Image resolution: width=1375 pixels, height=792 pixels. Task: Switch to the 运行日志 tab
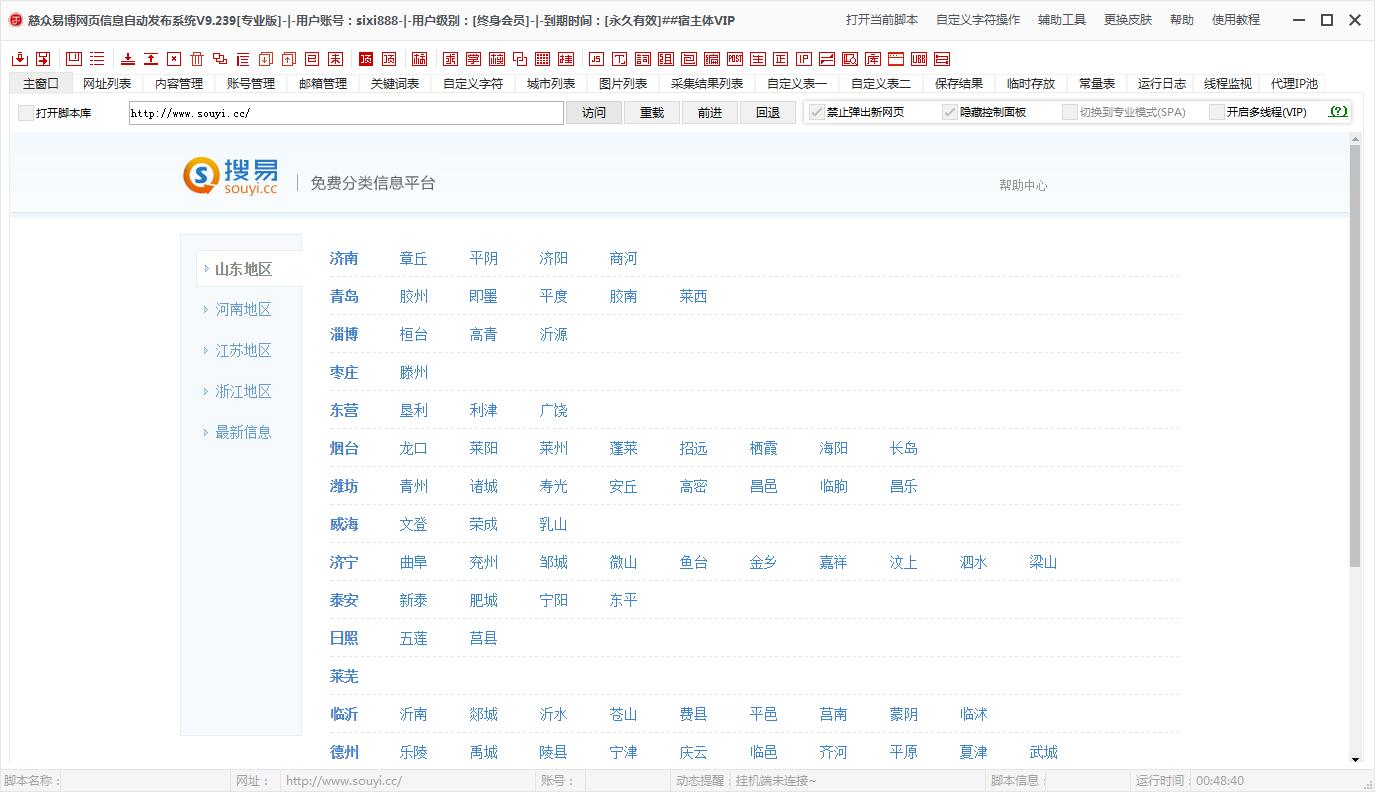1162,84
